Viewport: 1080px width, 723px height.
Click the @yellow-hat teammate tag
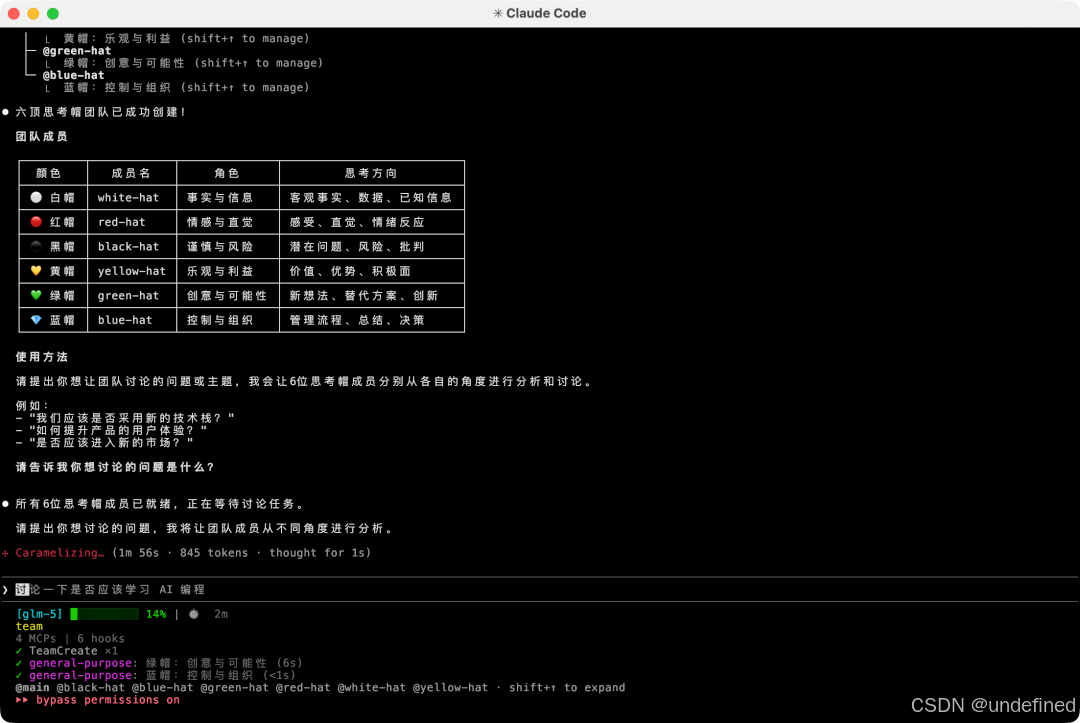click(x=450, y=687)
